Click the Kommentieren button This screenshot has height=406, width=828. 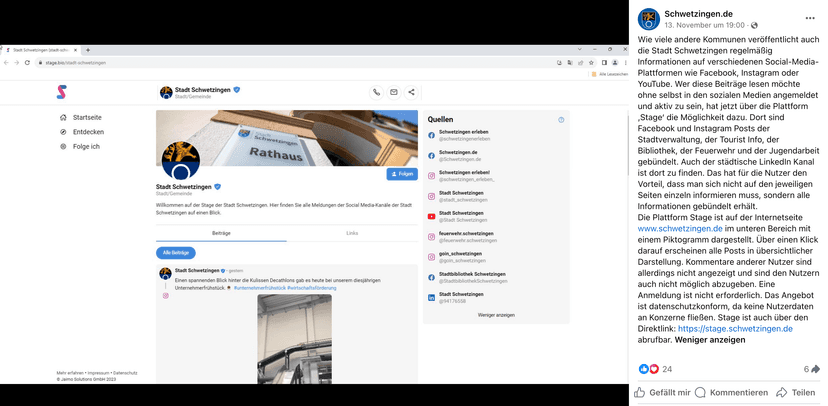pos(732,392)
